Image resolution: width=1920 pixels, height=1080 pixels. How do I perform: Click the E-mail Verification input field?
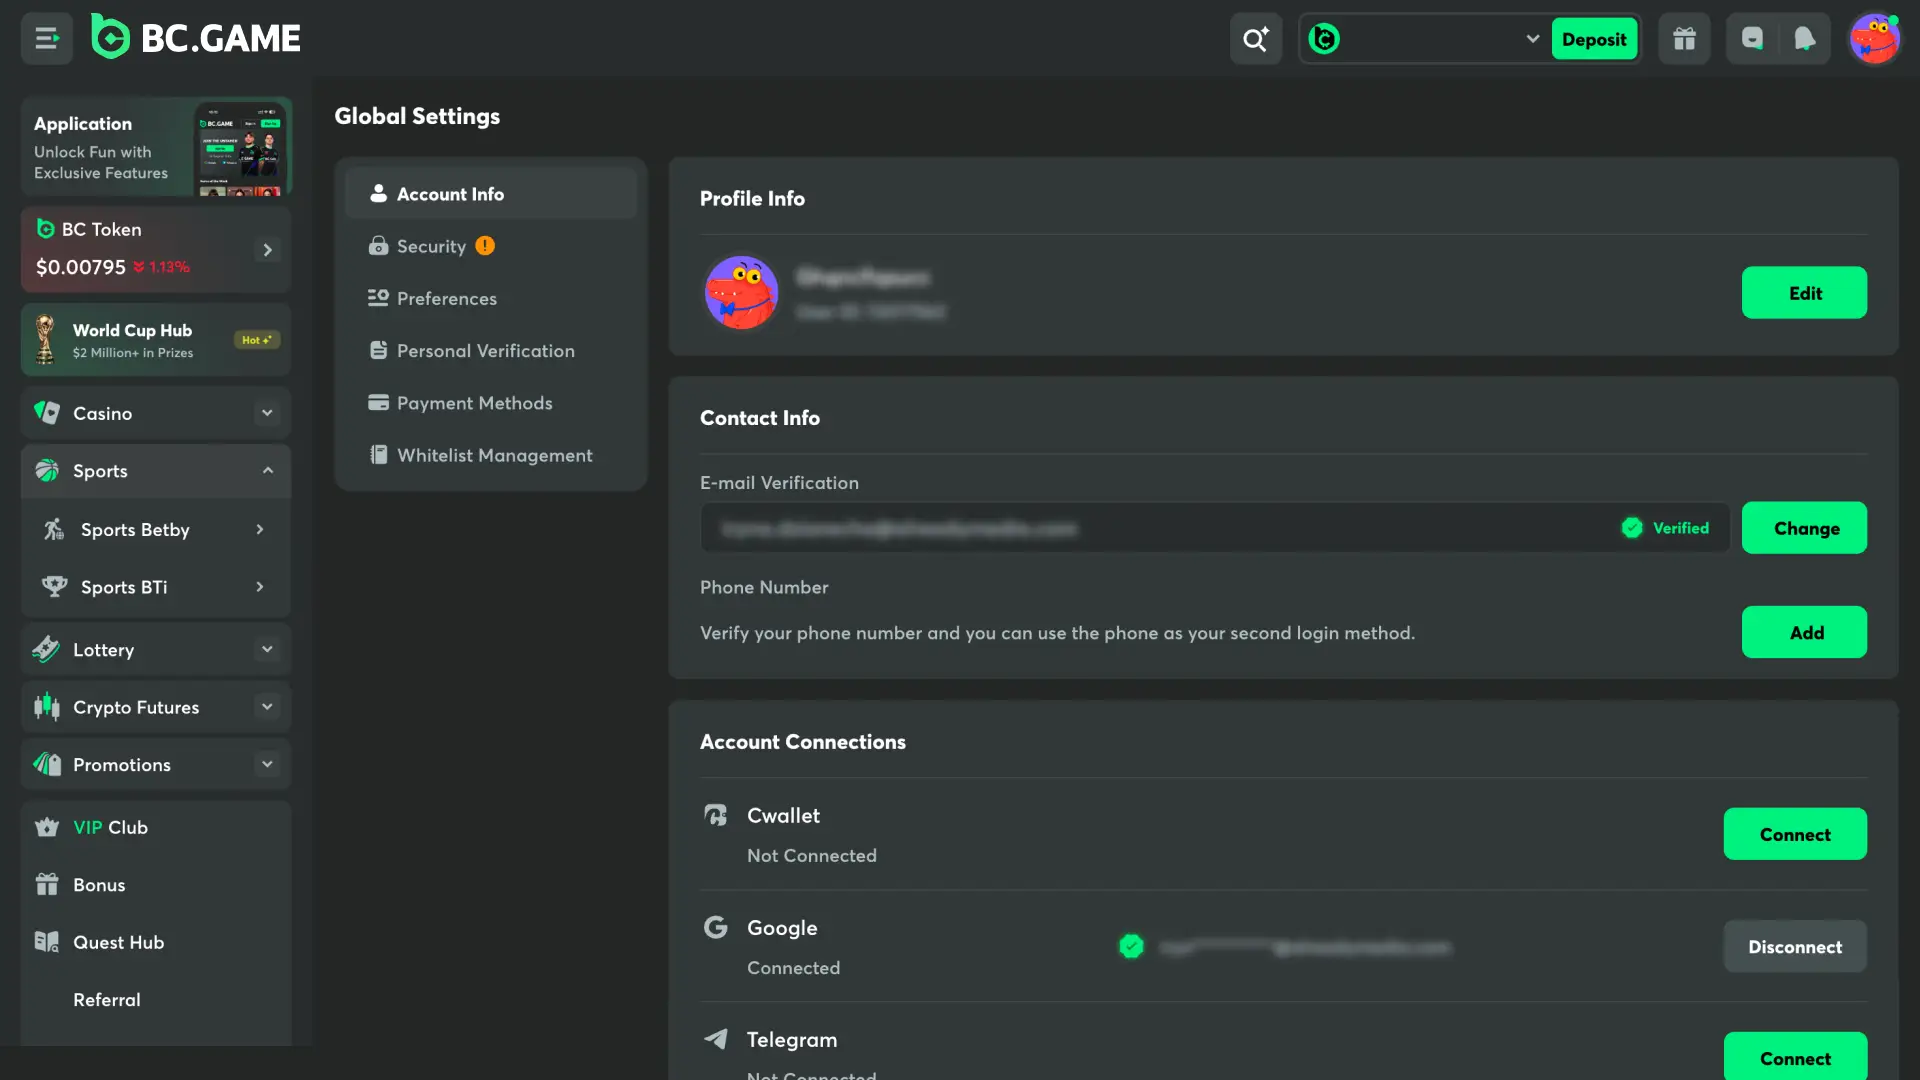[x=1215, y=528]
